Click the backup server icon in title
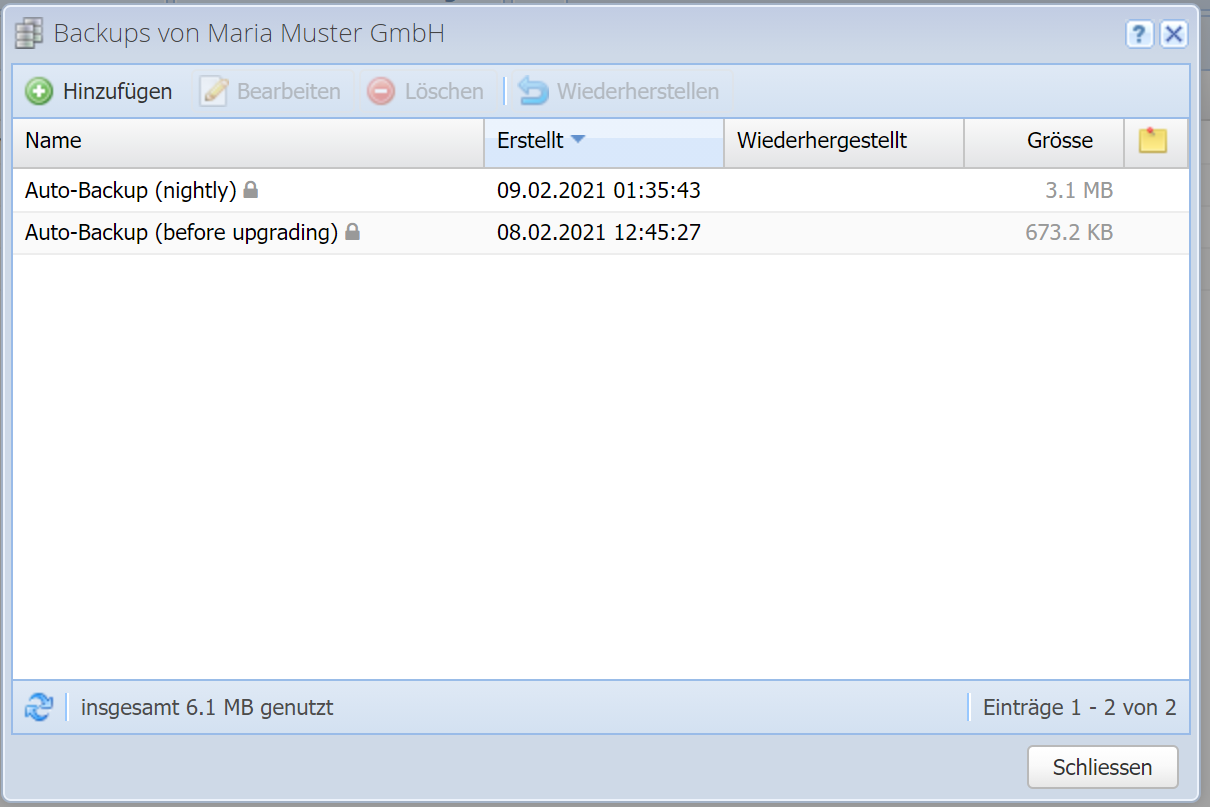The height and width of the screenshot is (807, 1210). [x=30, y=34]
